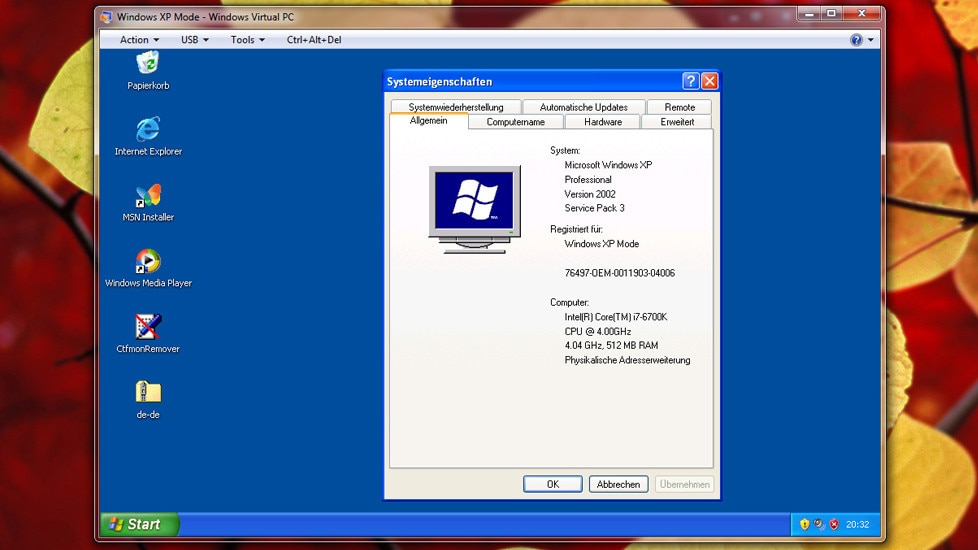The height and width of the screenshot is (550, 978).
Task: Click the 'Microsoft Windows XP' text
Action: point(608,165)
